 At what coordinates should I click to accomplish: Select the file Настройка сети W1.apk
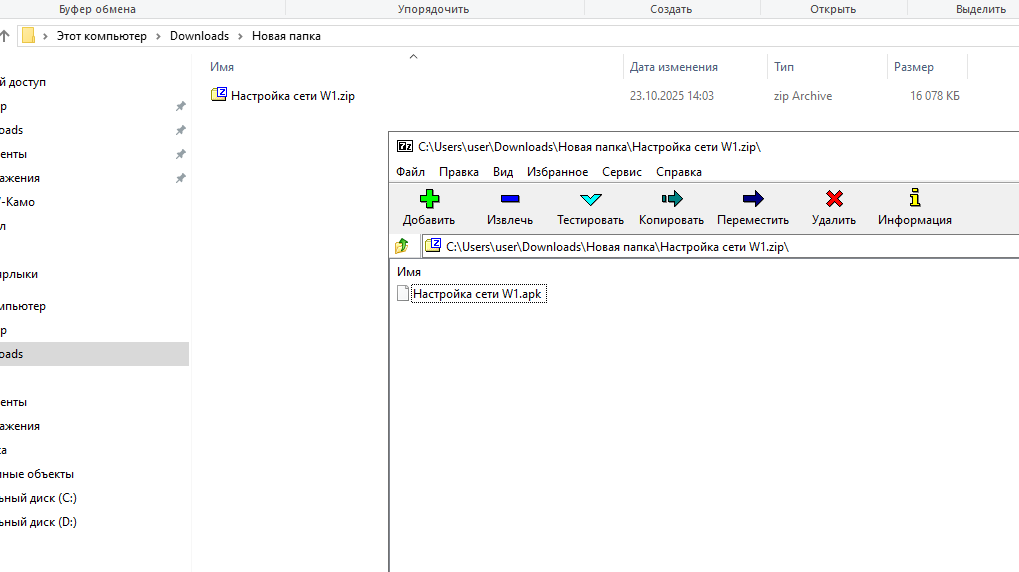point(477,294)
